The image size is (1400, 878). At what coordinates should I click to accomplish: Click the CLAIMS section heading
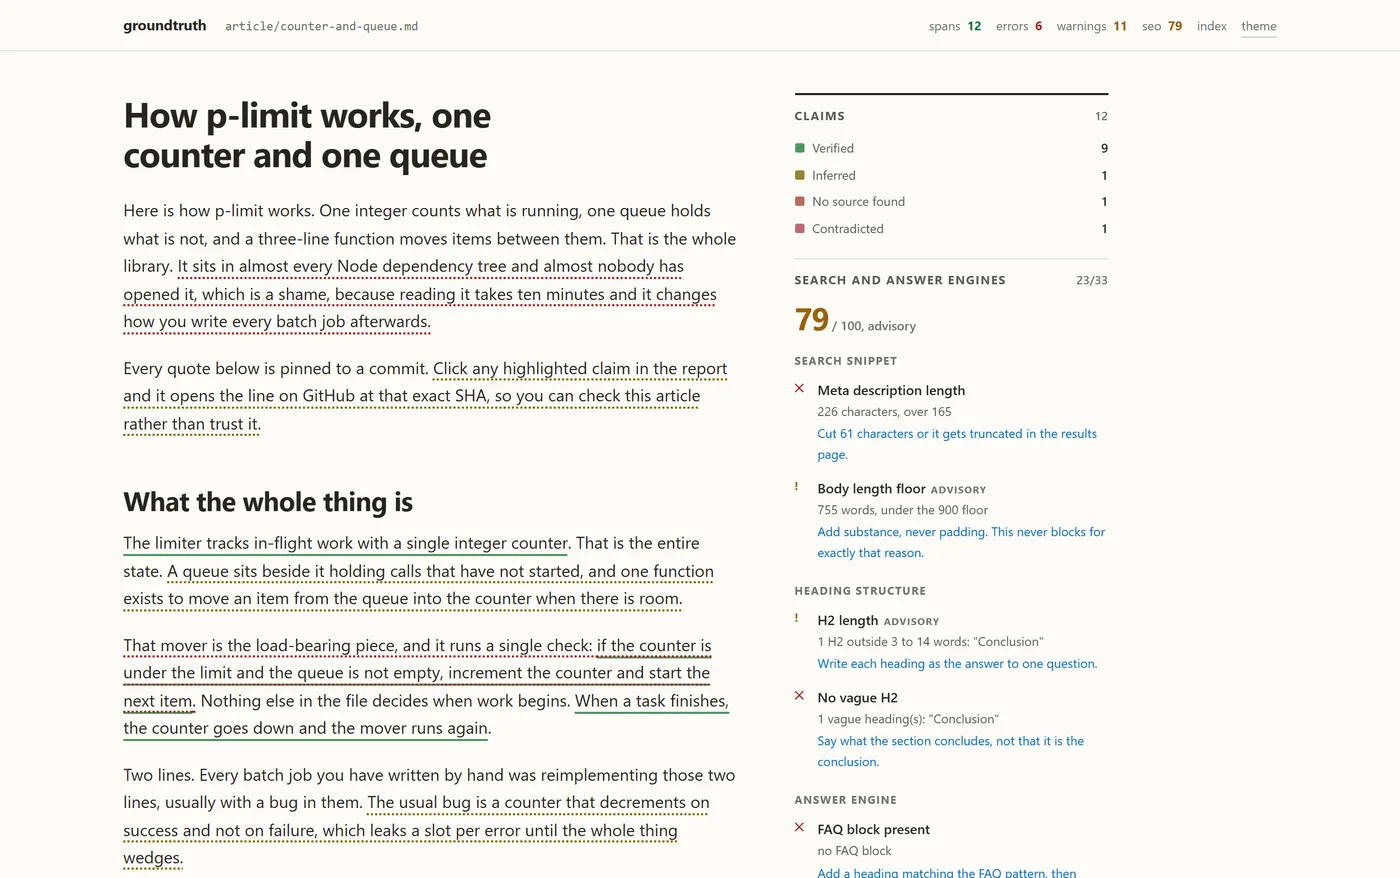point(819,116)
